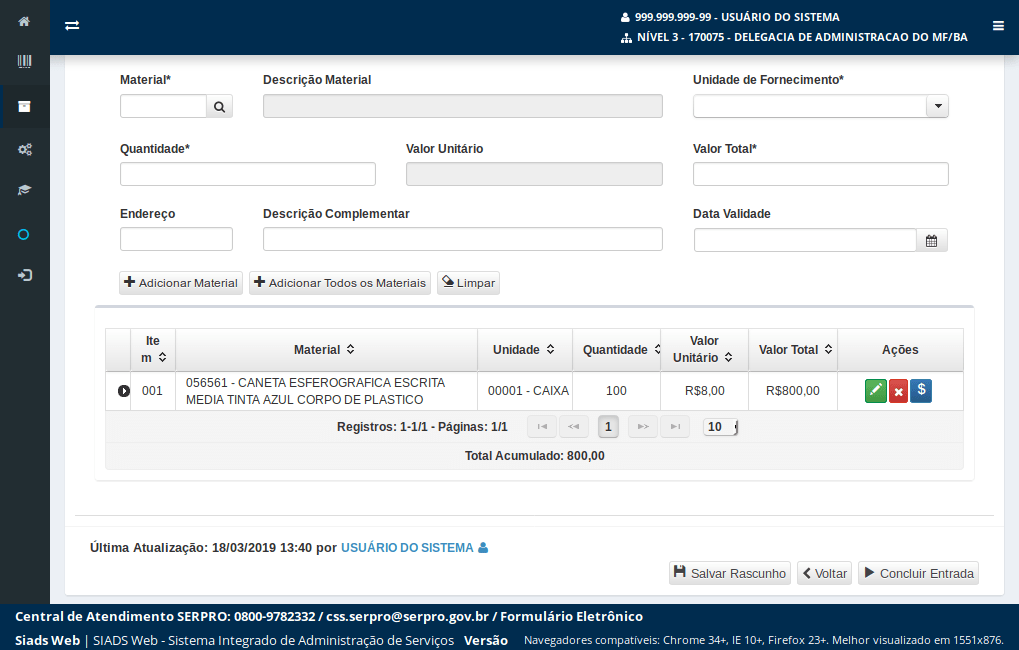Clear the form with Limpar

pyautogui.click(x=469, y=283)
